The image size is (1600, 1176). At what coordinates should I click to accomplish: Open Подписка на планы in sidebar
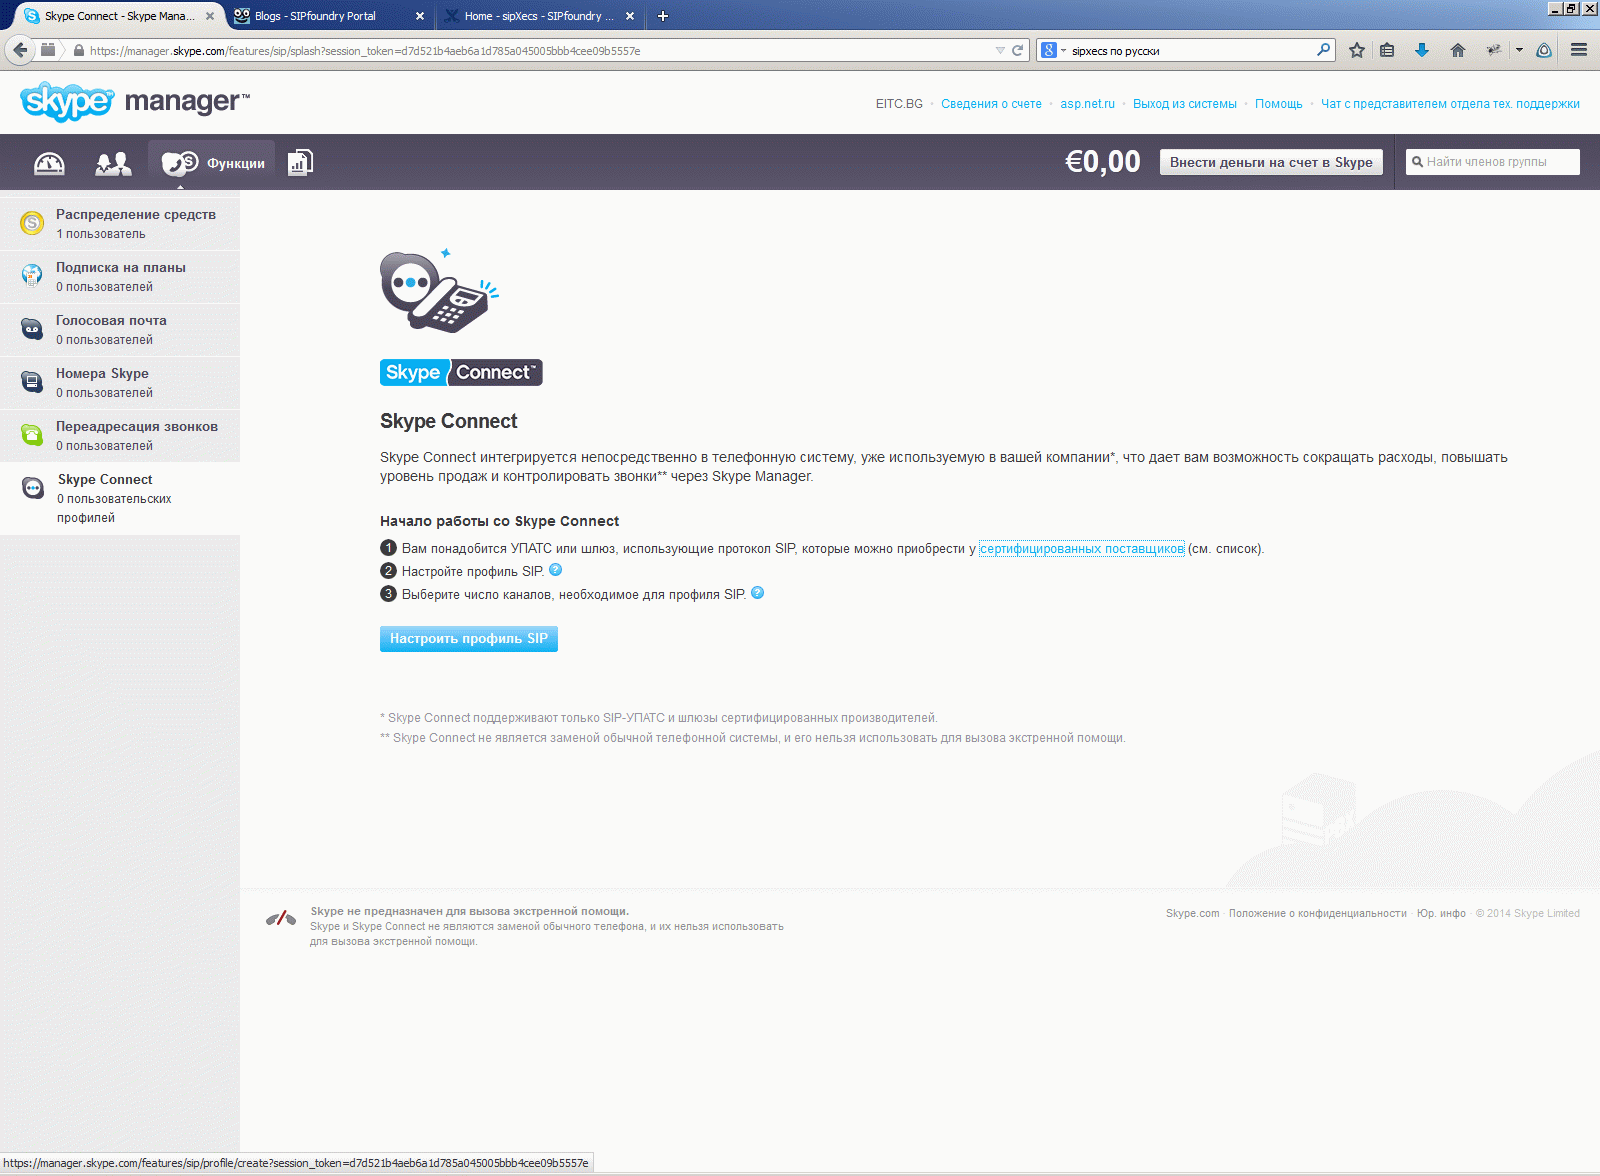pos(120,277)
